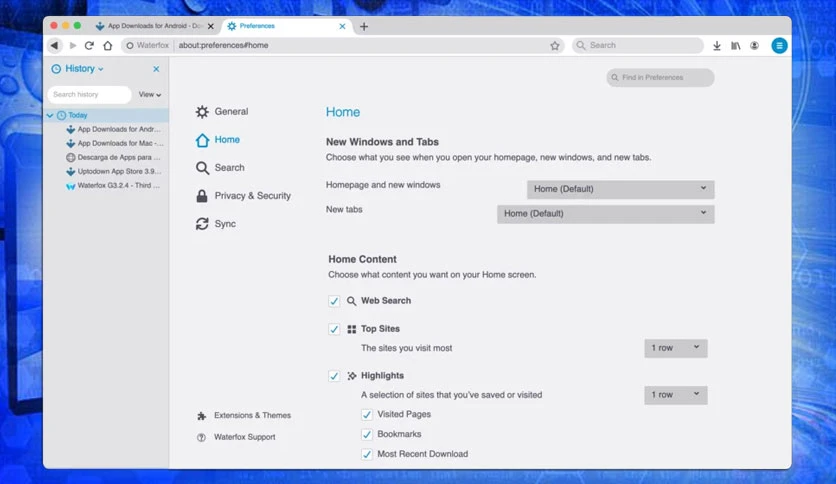Uncheck the Highlights checkbox

coord(334,376)
